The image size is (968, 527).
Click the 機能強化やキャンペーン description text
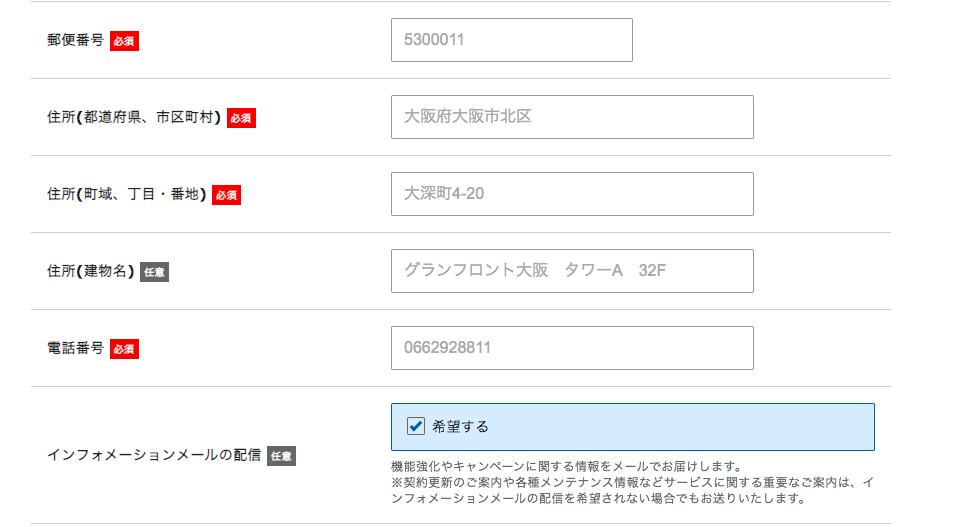[x=565, y=466]
